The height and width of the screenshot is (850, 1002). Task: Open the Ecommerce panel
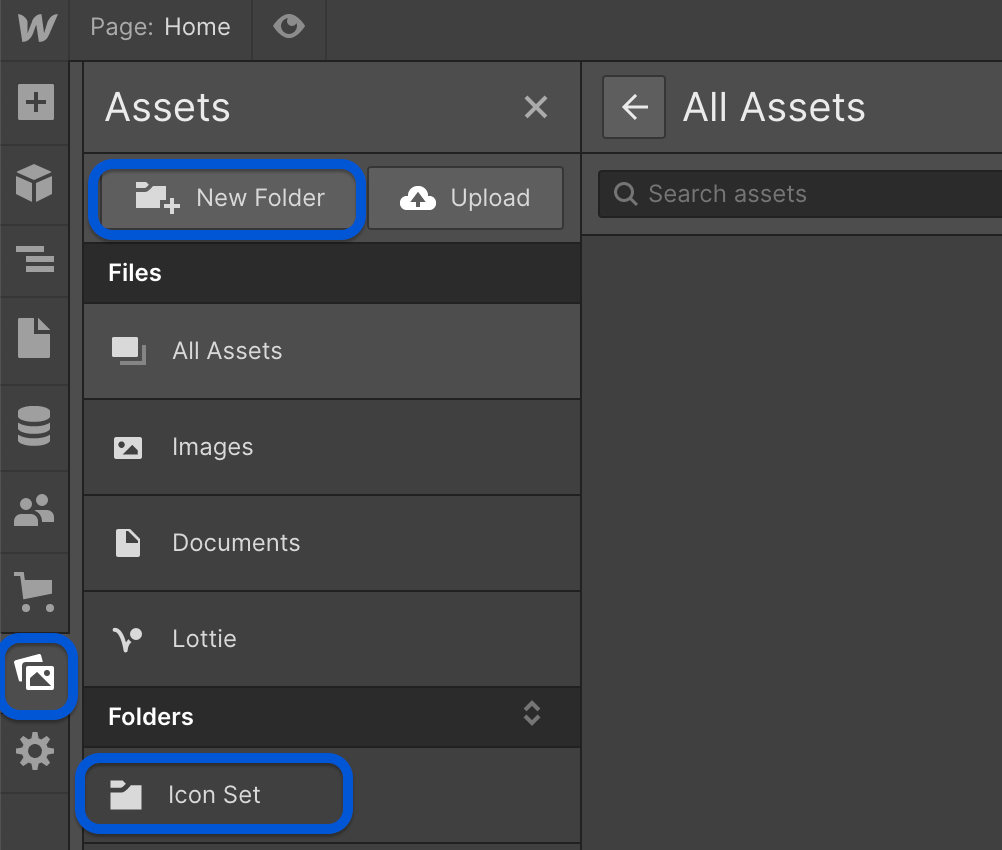click(34, 592)
